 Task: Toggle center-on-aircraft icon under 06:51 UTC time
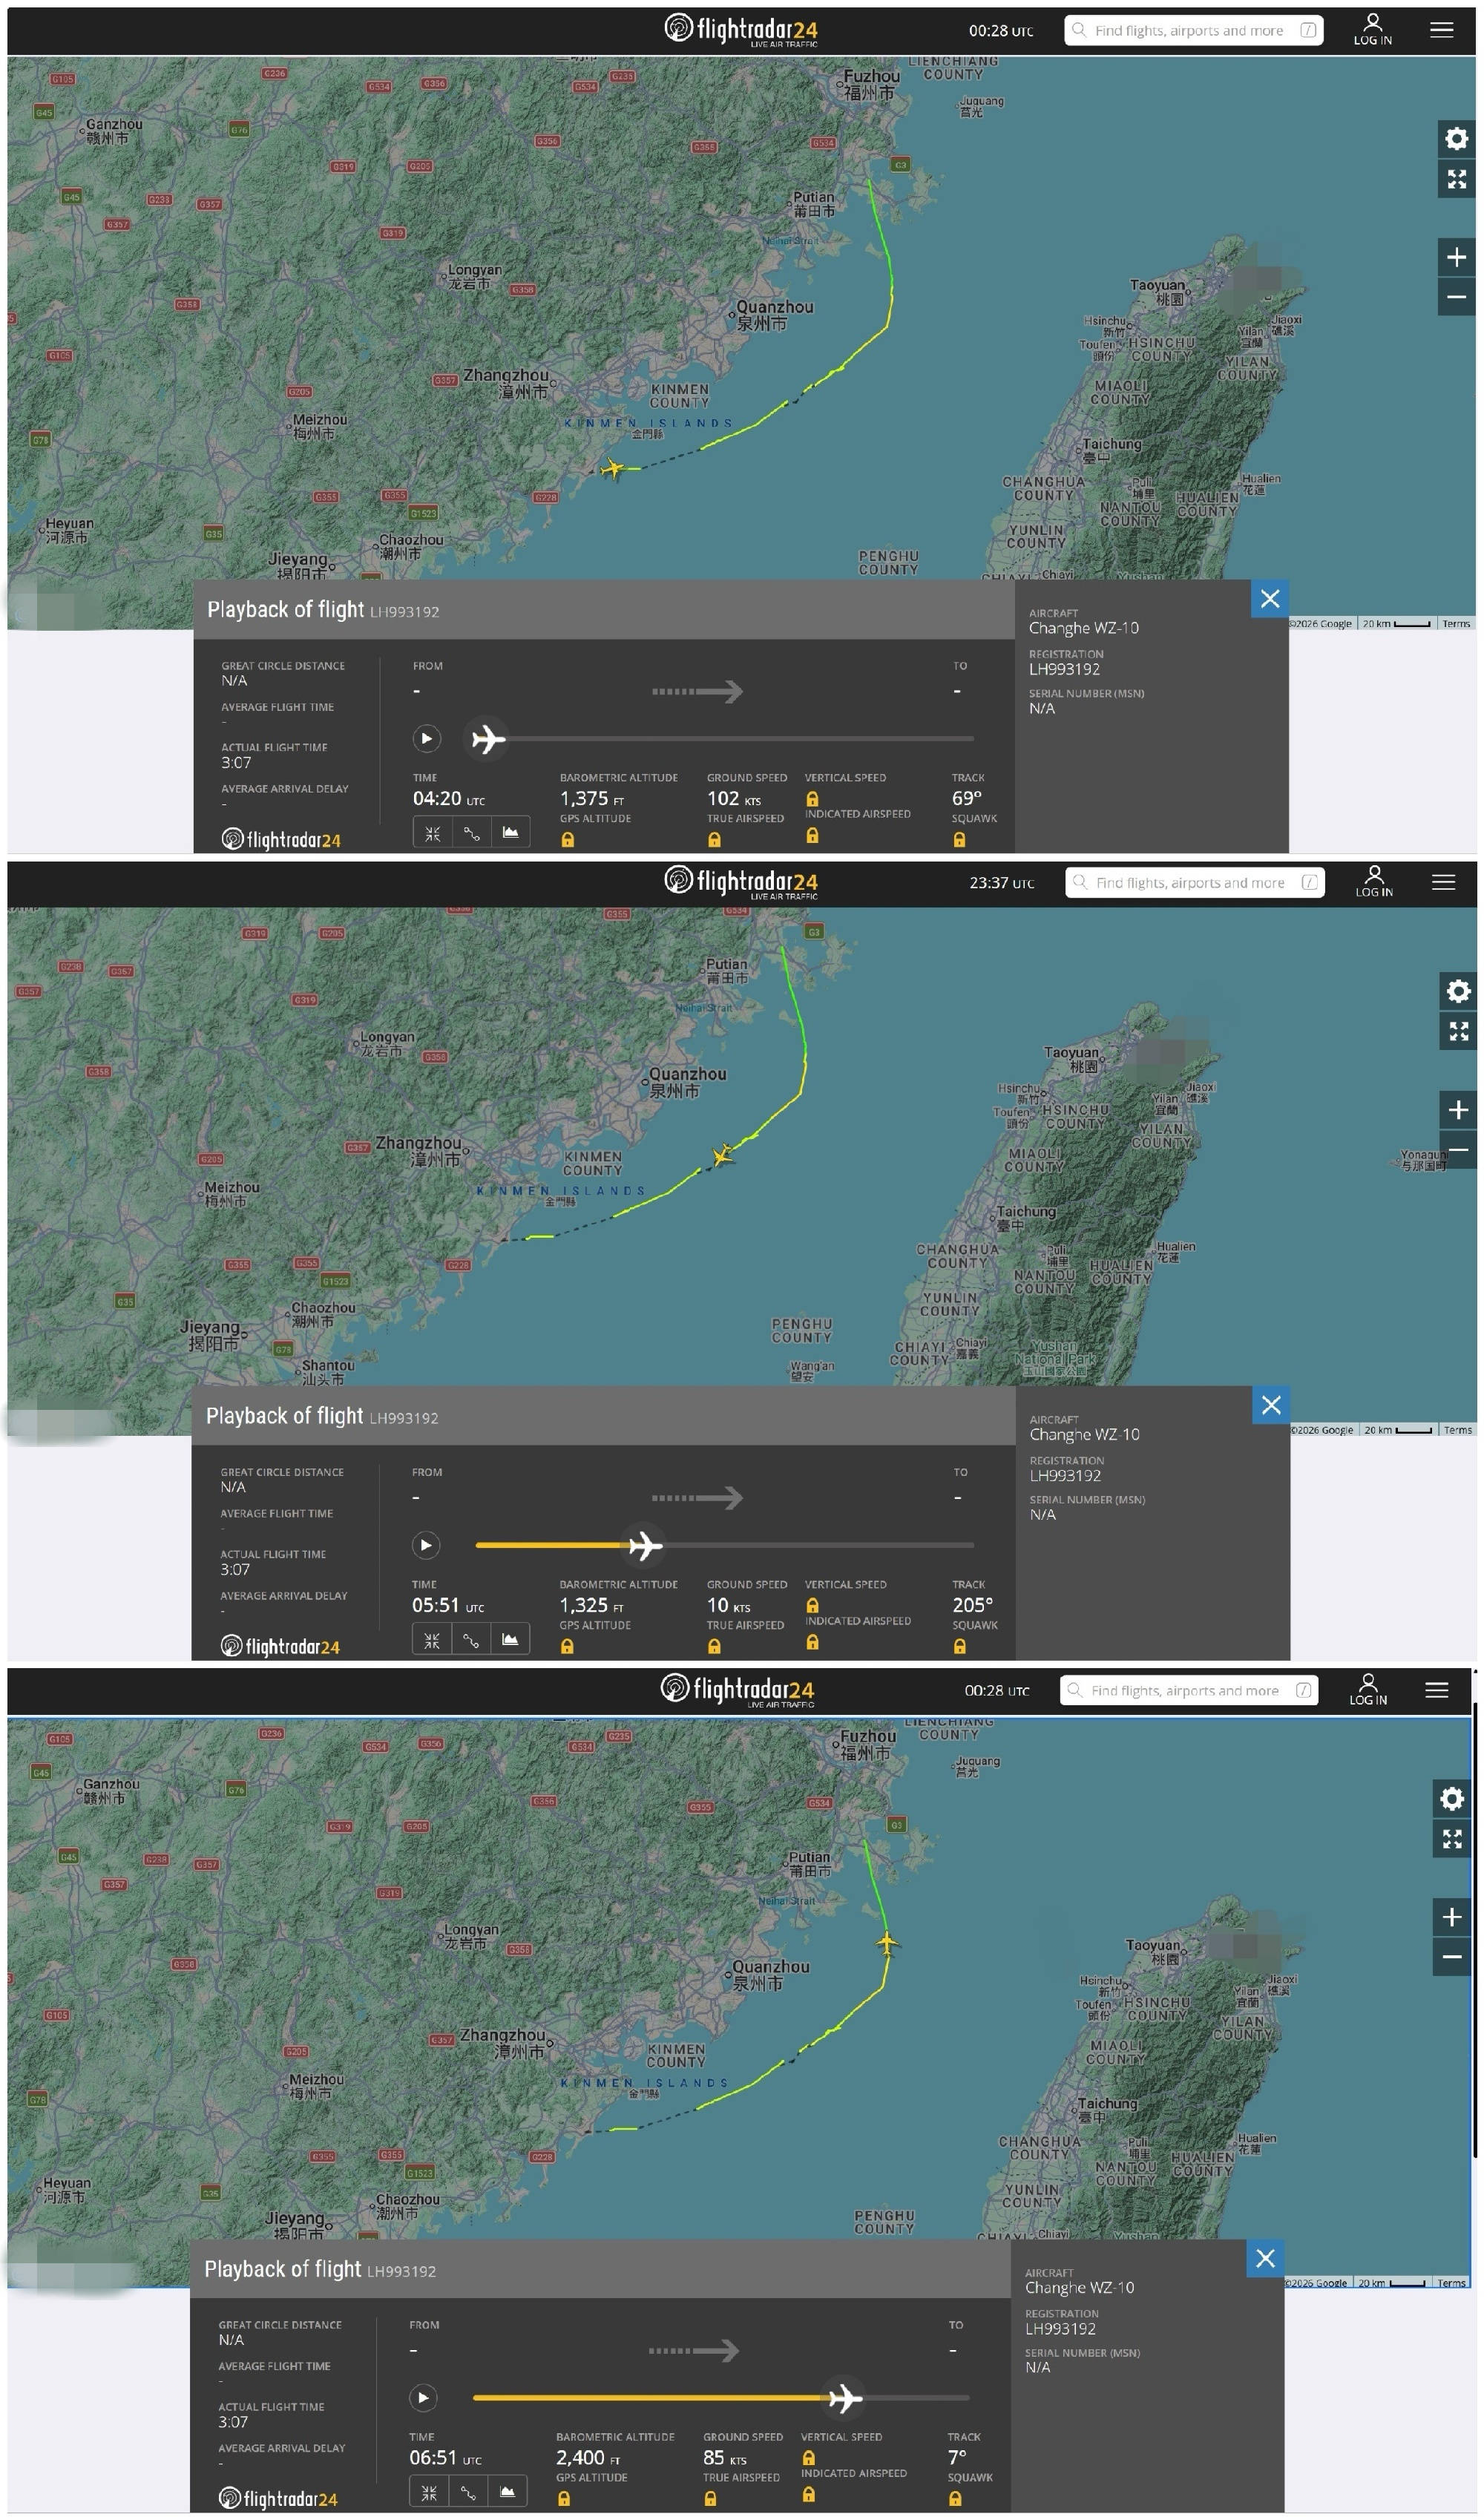429,2492
